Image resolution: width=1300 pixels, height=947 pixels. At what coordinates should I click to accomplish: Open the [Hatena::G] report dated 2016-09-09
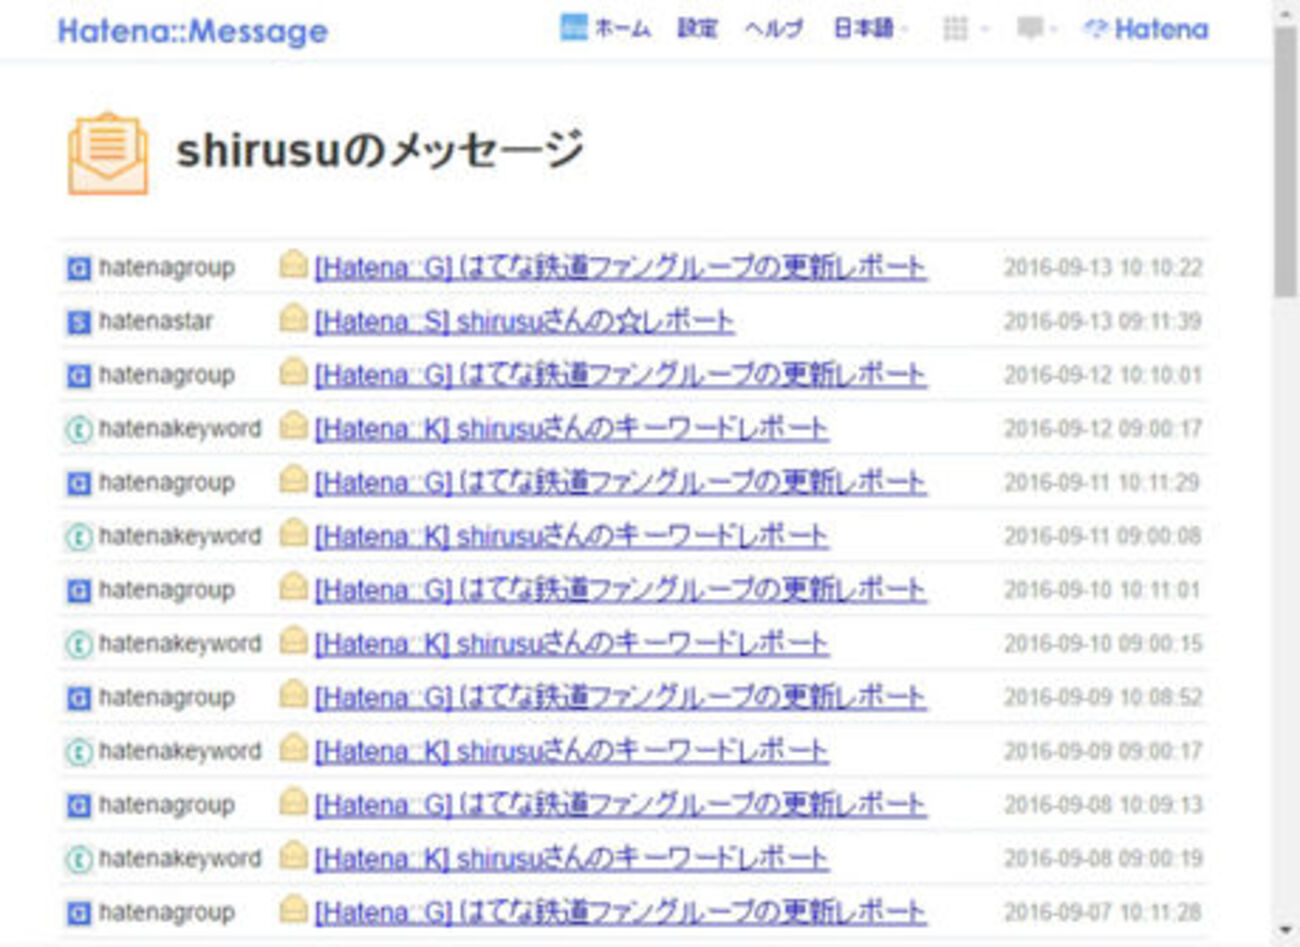[621, 698]
